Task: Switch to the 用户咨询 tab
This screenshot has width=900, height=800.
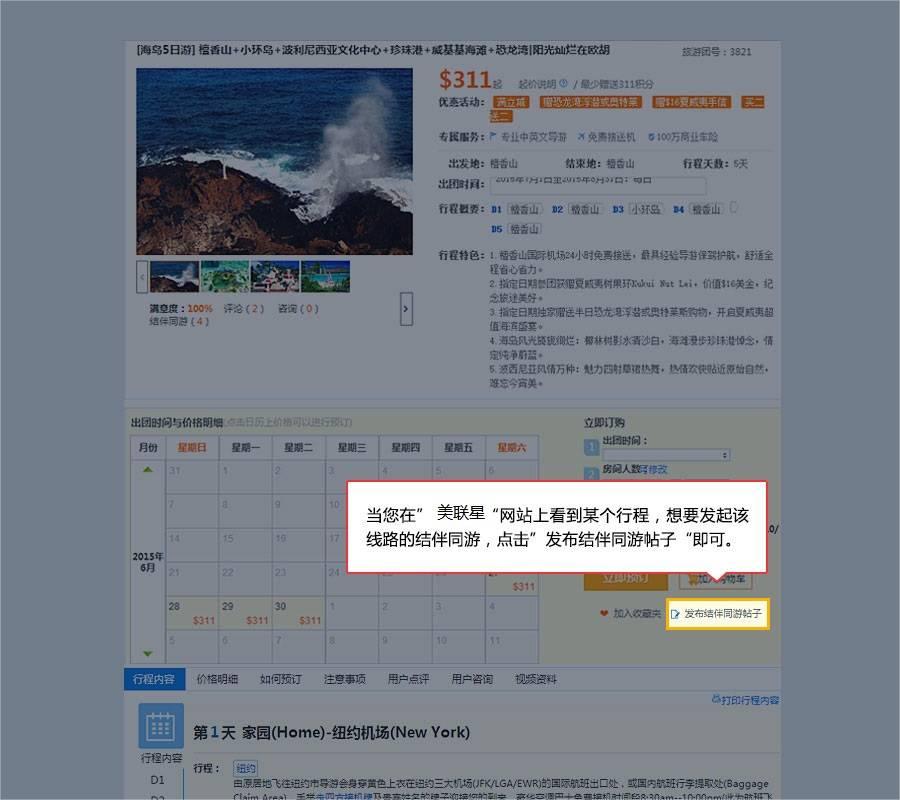Action: pos(472,679)
